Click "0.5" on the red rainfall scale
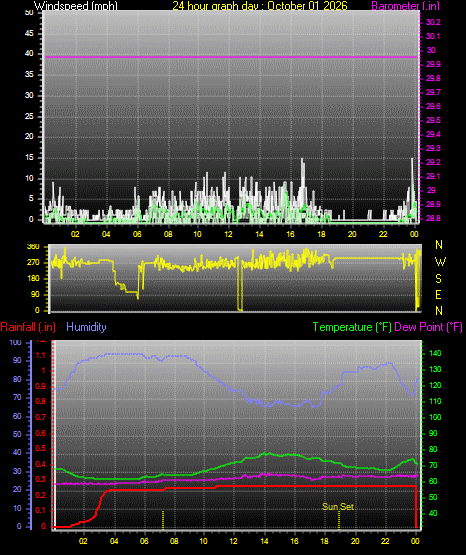466x555 pixels. pos(41,448)
